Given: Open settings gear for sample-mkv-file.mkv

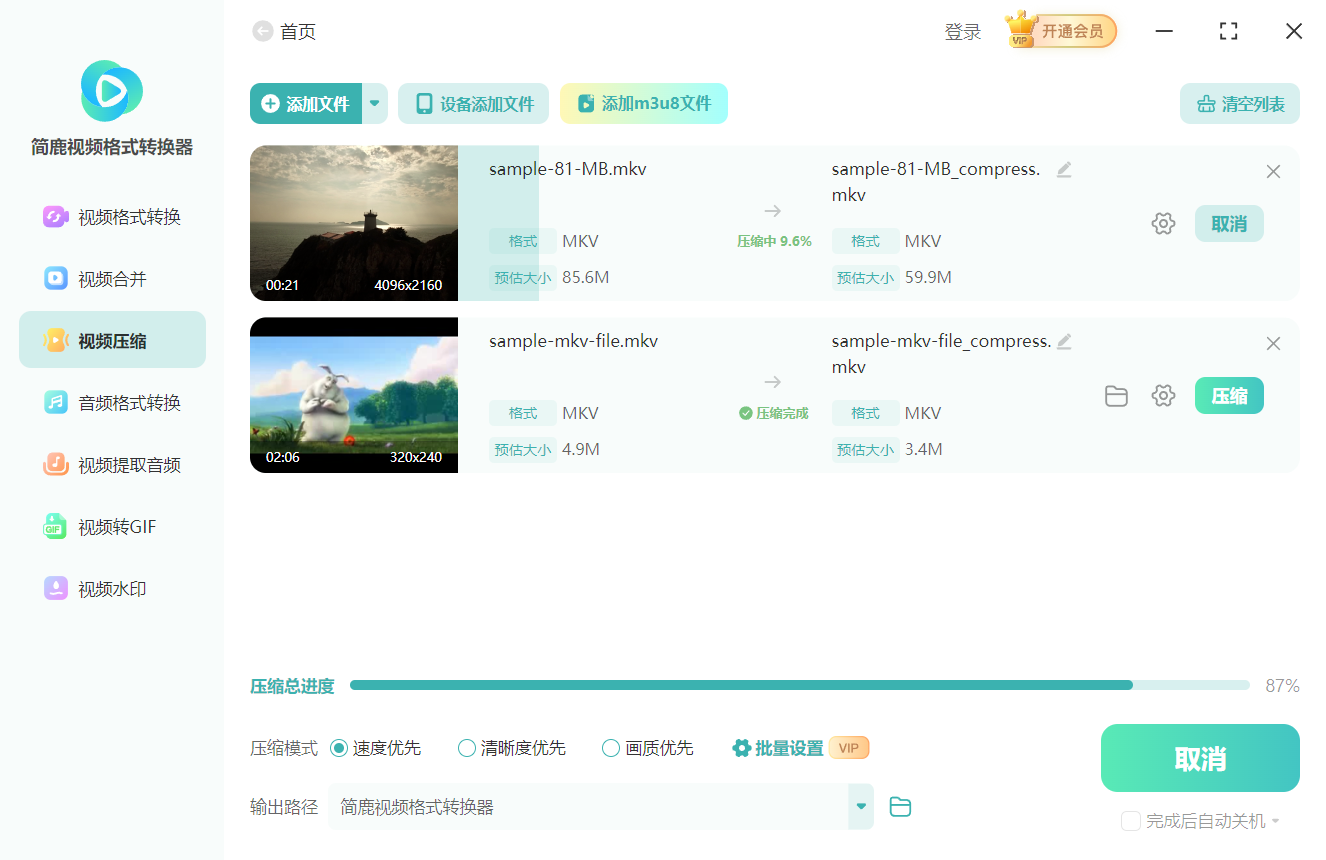Looking at the screenshot, I should coord(1163,396).
